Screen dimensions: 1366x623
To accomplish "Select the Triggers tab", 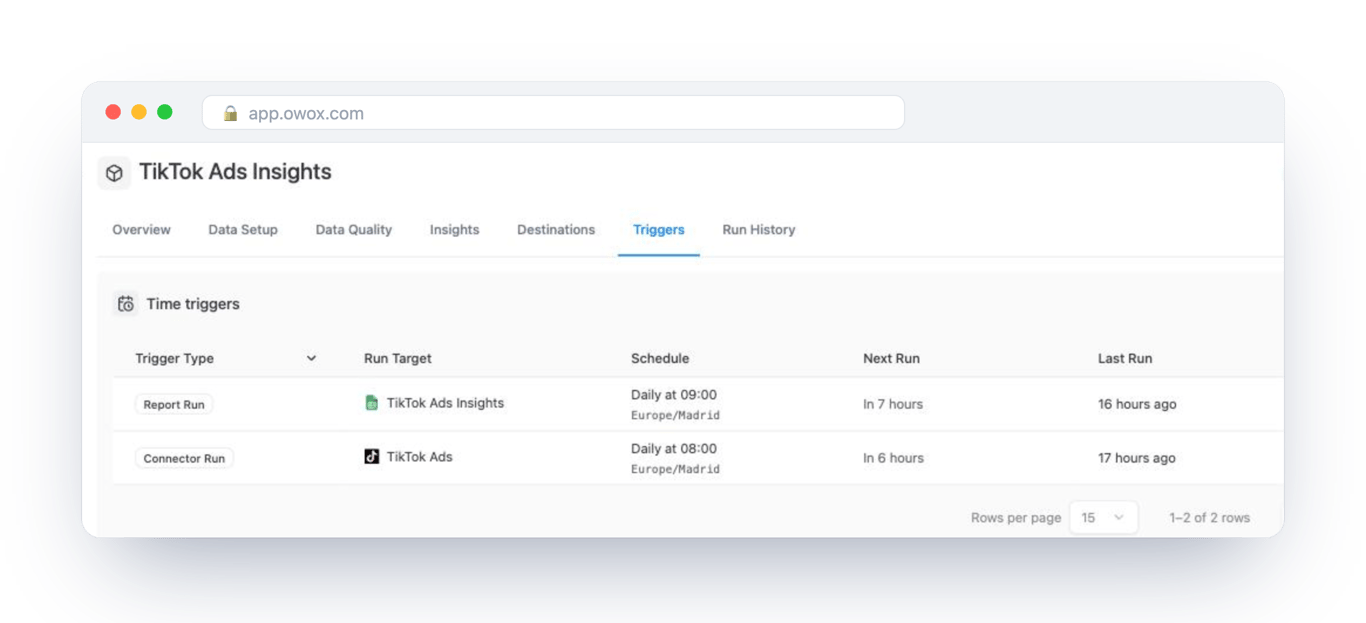I will (659, 230).
